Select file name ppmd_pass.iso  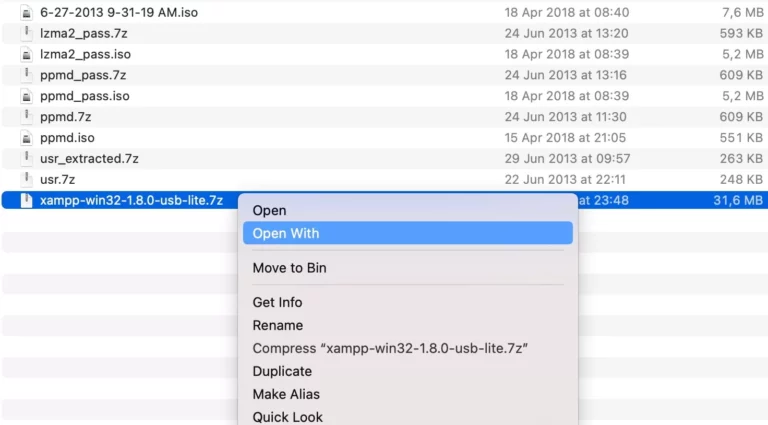[85, 96]
